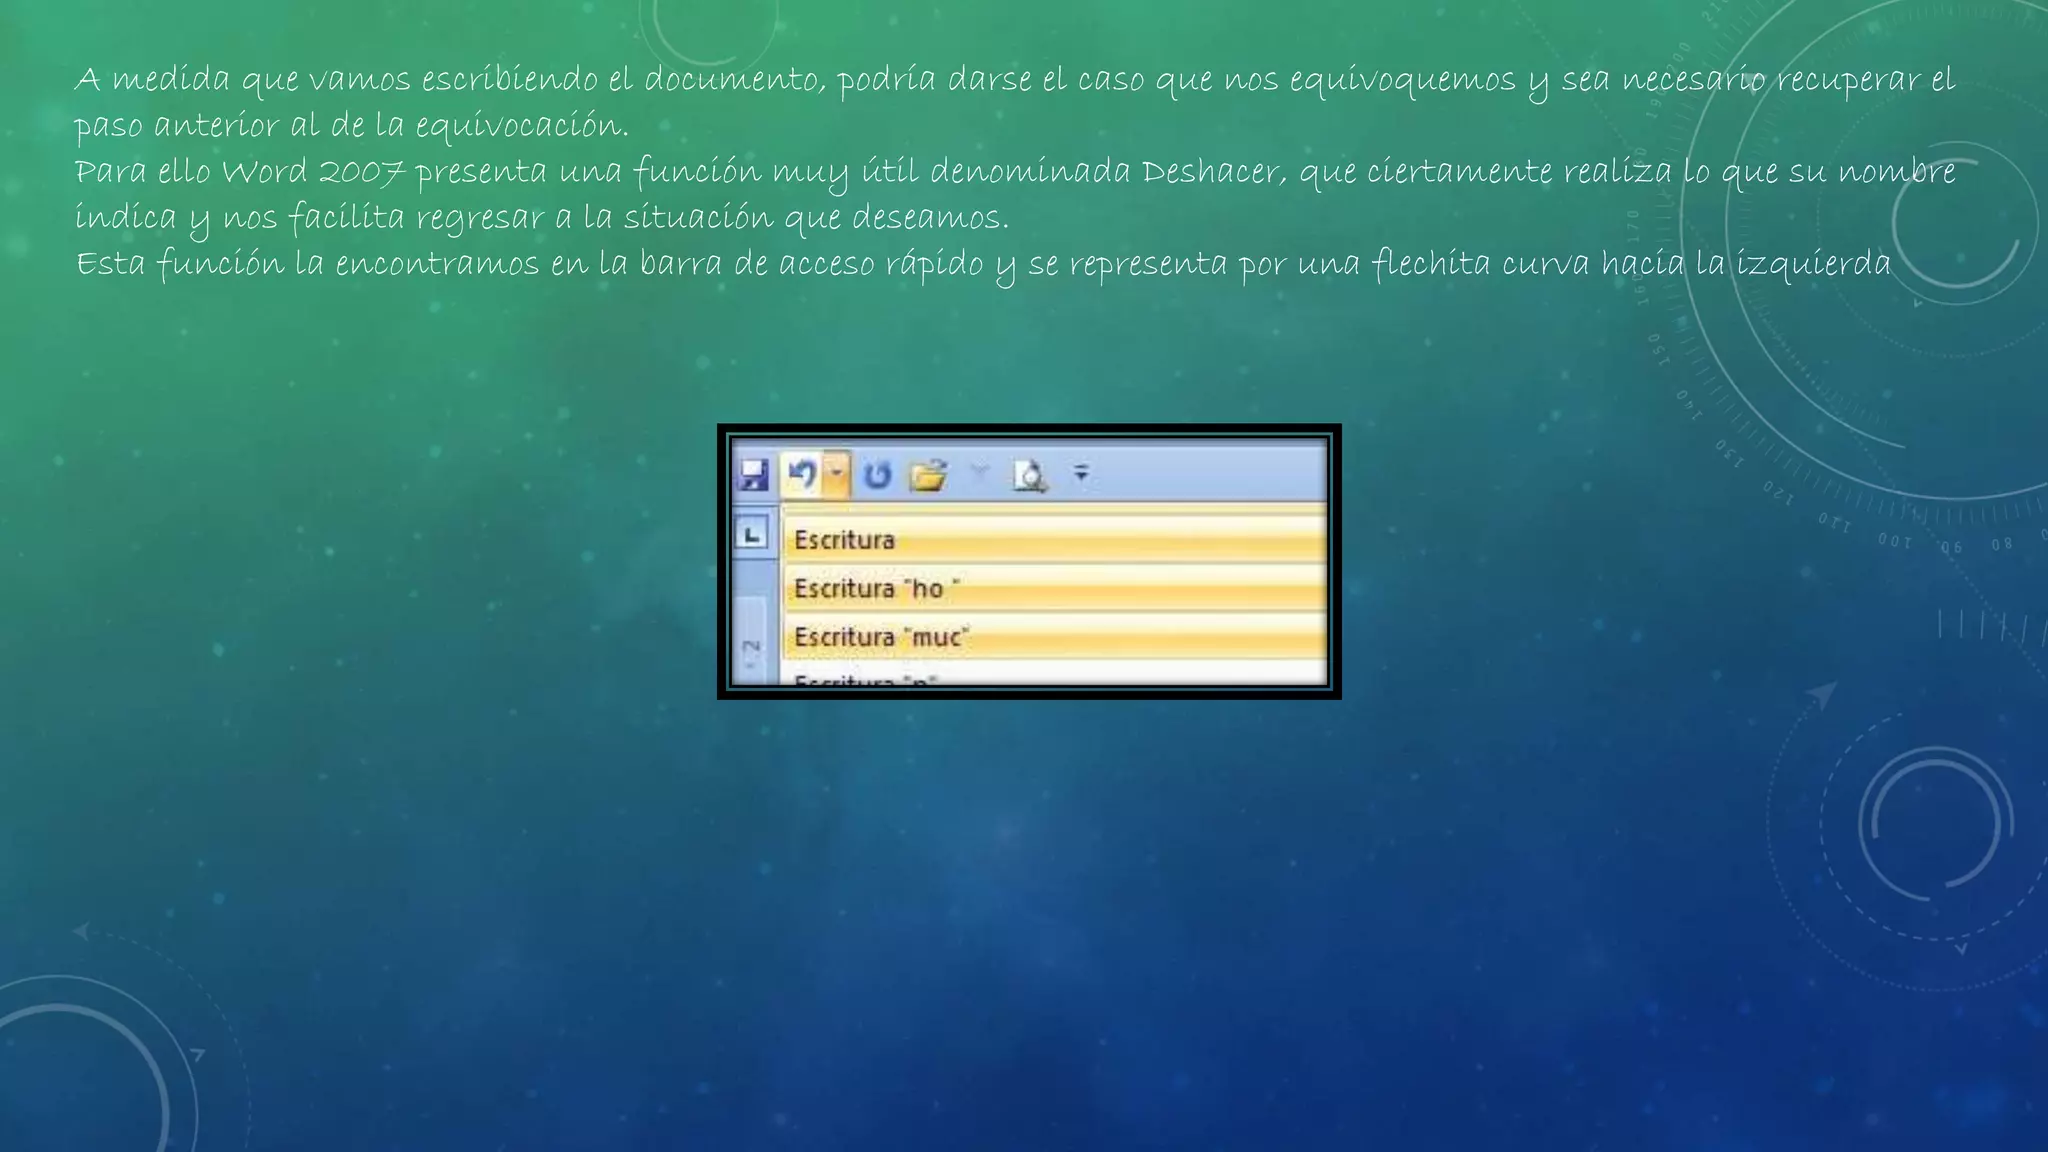Click the text "Word 2007" in the slide

click(x=313, y=171)
